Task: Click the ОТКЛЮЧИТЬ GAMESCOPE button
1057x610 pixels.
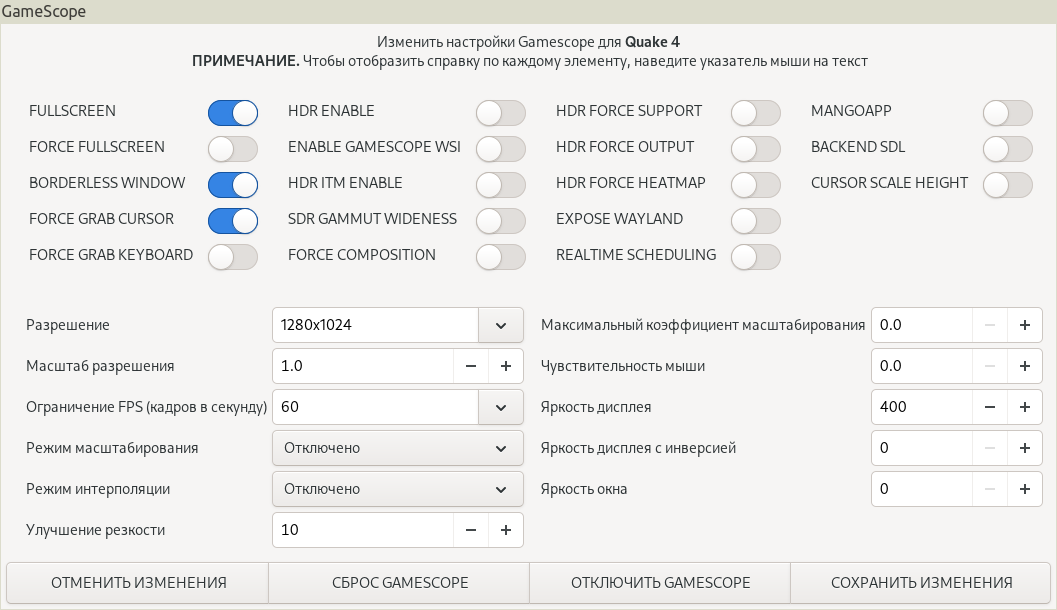Action: point(660,583)
